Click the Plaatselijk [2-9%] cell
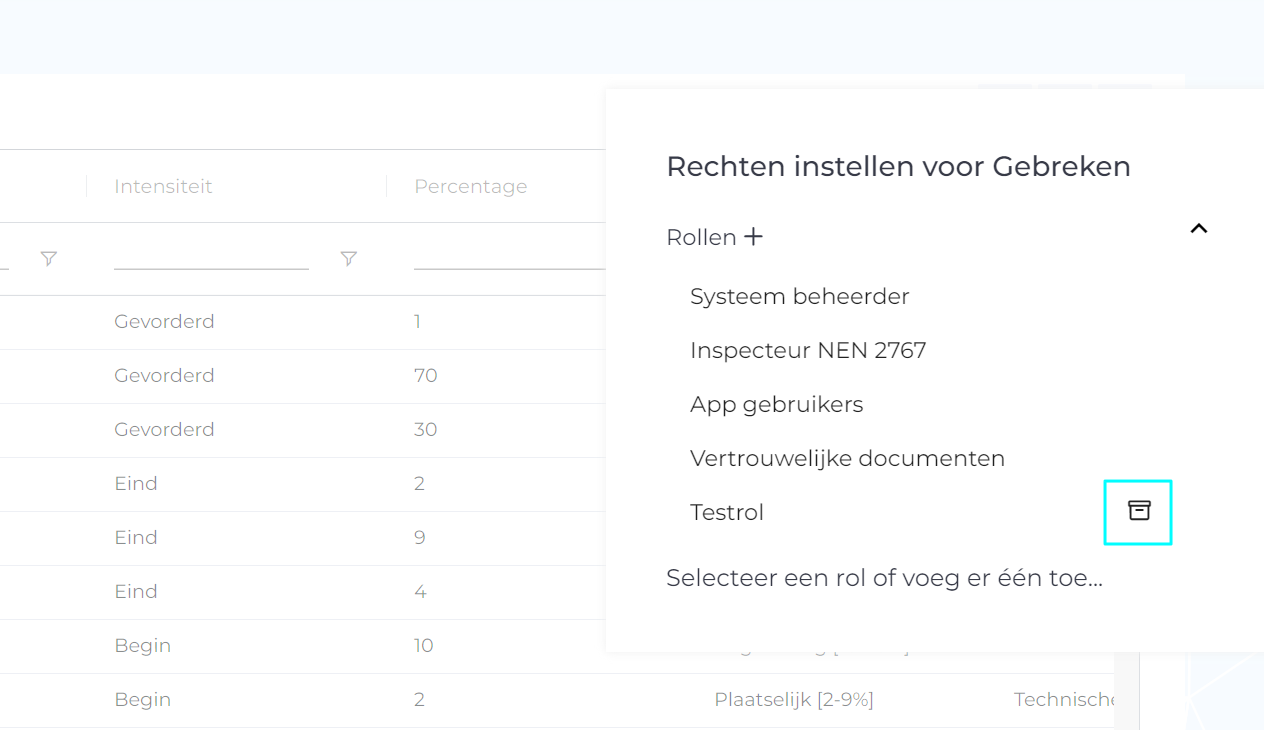Screen dimensions: 1264x730 point(794,699)
